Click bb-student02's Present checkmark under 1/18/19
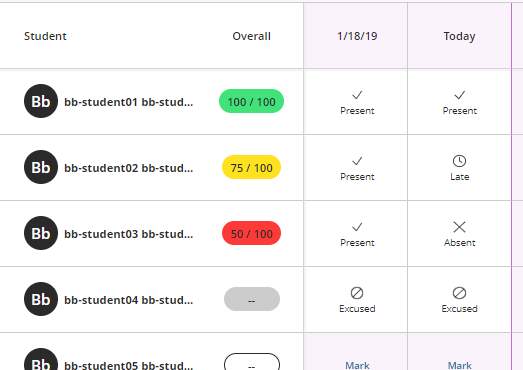Image resolution: width=523 pixels, height=370 pixels. click(x=357, y=161)
